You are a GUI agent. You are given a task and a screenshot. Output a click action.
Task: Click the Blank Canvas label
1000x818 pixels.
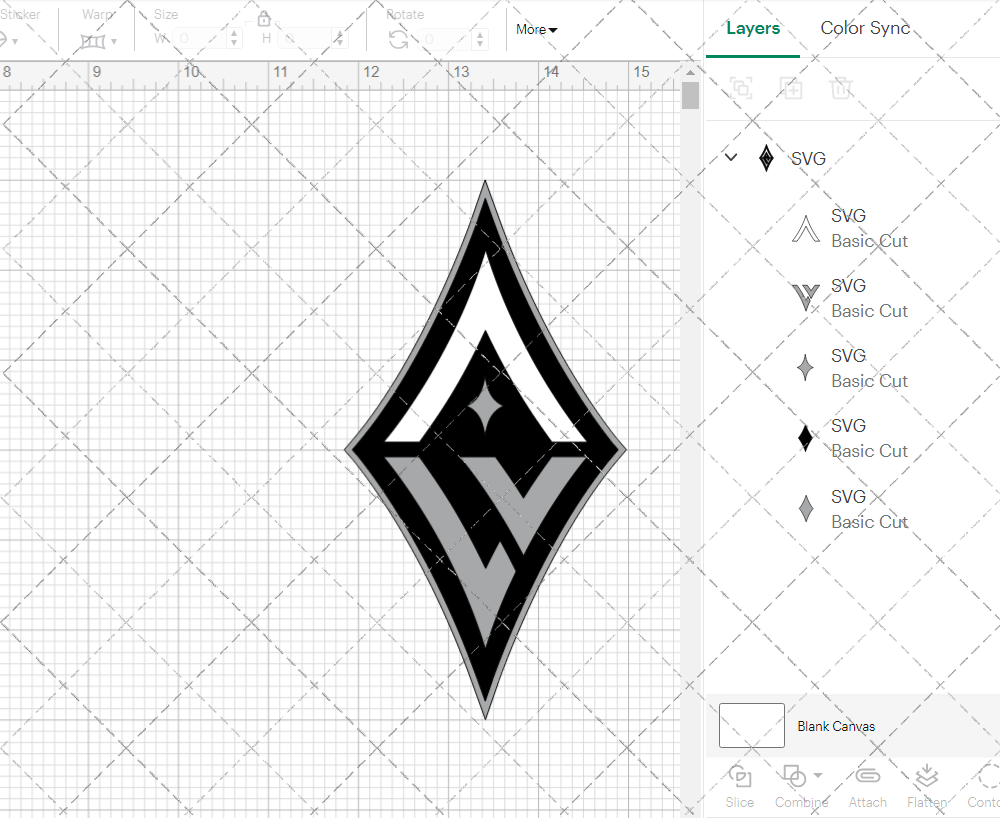836,726
